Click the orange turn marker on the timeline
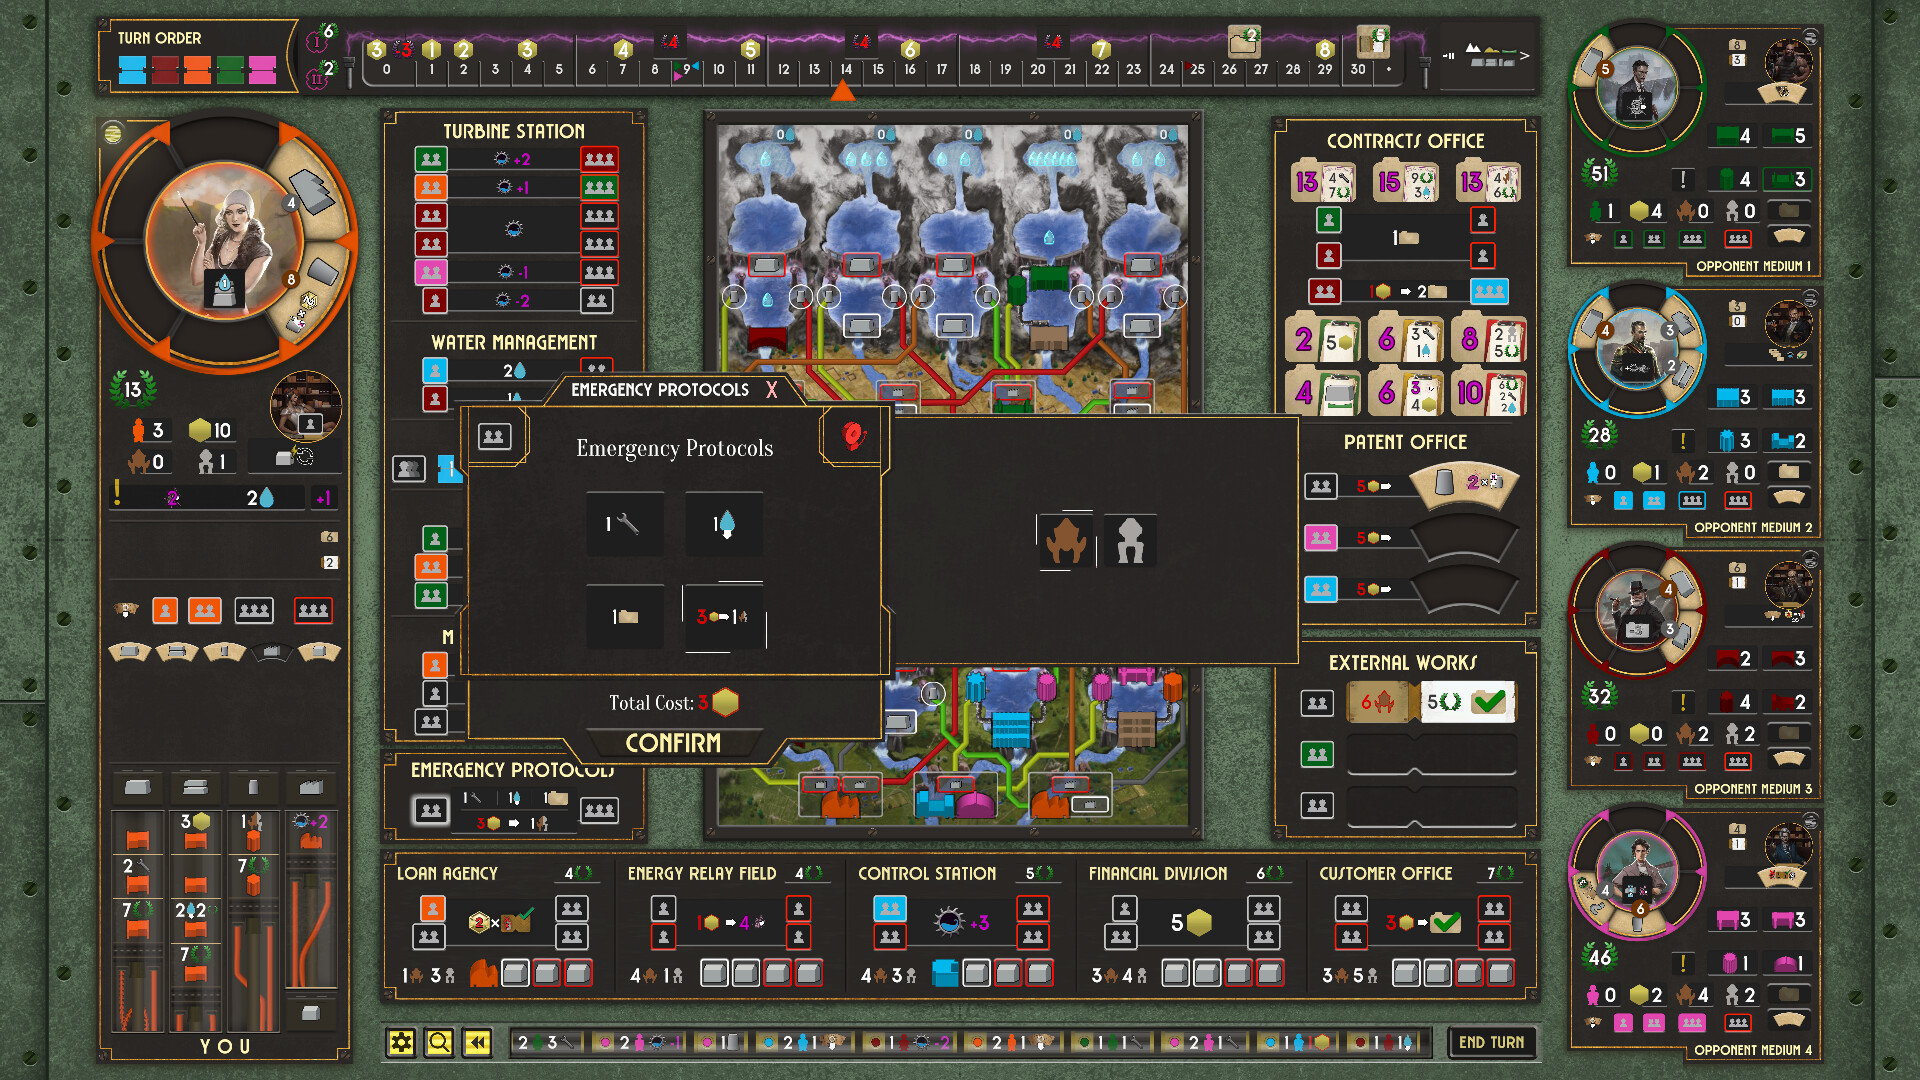Viewport: 1920px width, 1080px height. (843, 92)
